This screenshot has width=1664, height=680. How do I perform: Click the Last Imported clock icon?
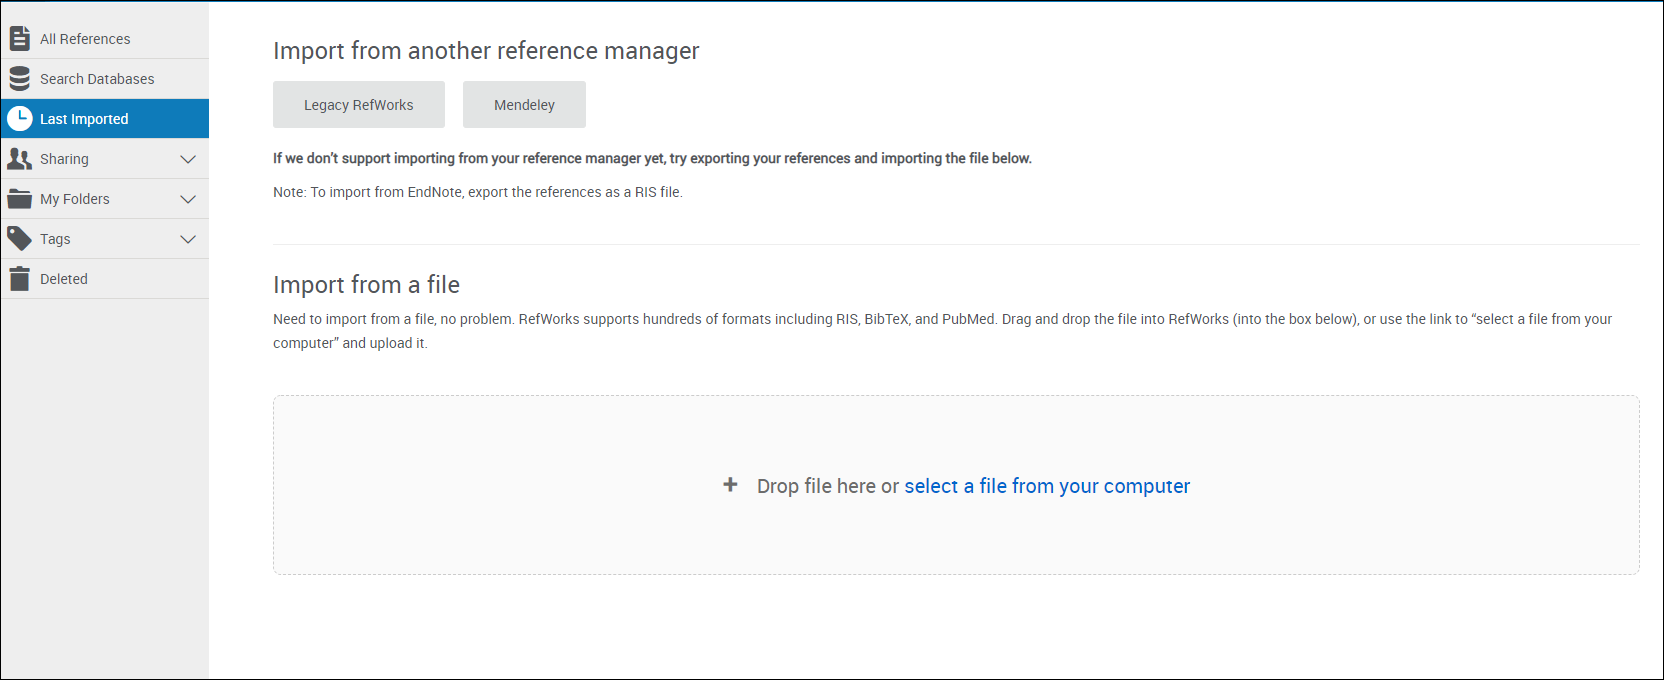pos(19,119)
